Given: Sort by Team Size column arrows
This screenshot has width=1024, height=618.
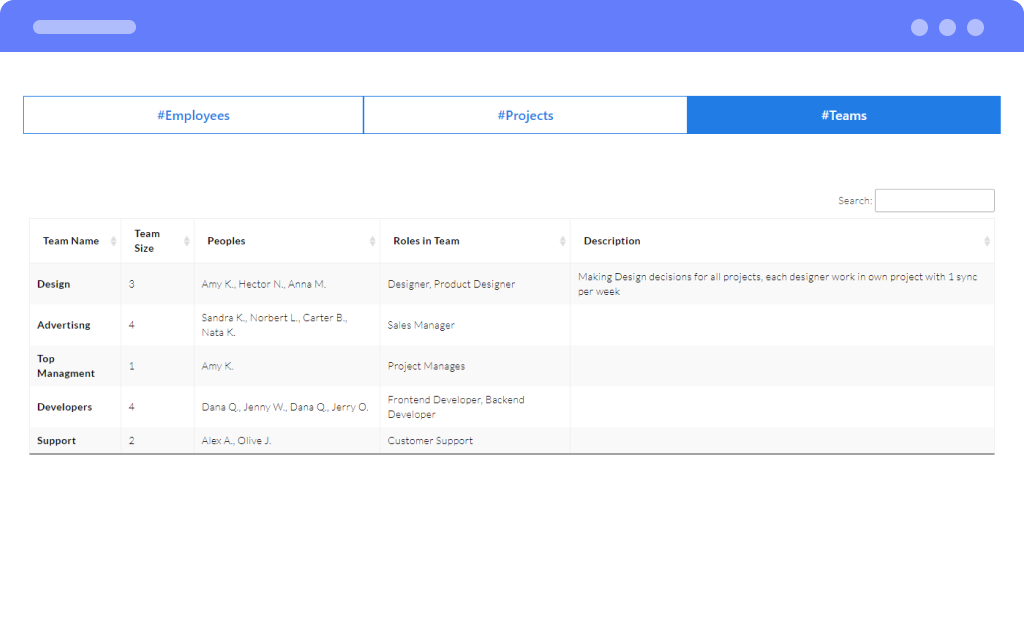Looking at the screenshot, I should 187,241.
